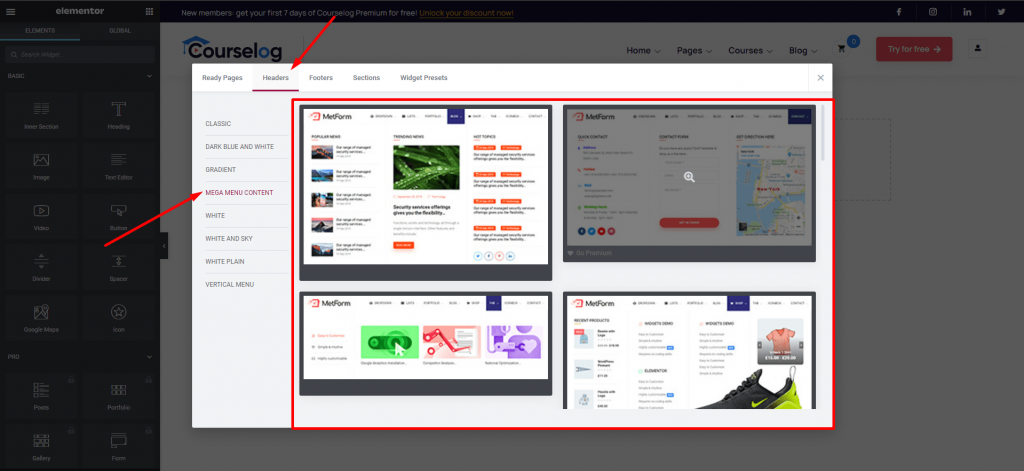
Task: Collapse the Elementor panel with arrow handle
Action: (x=164, y=246)
